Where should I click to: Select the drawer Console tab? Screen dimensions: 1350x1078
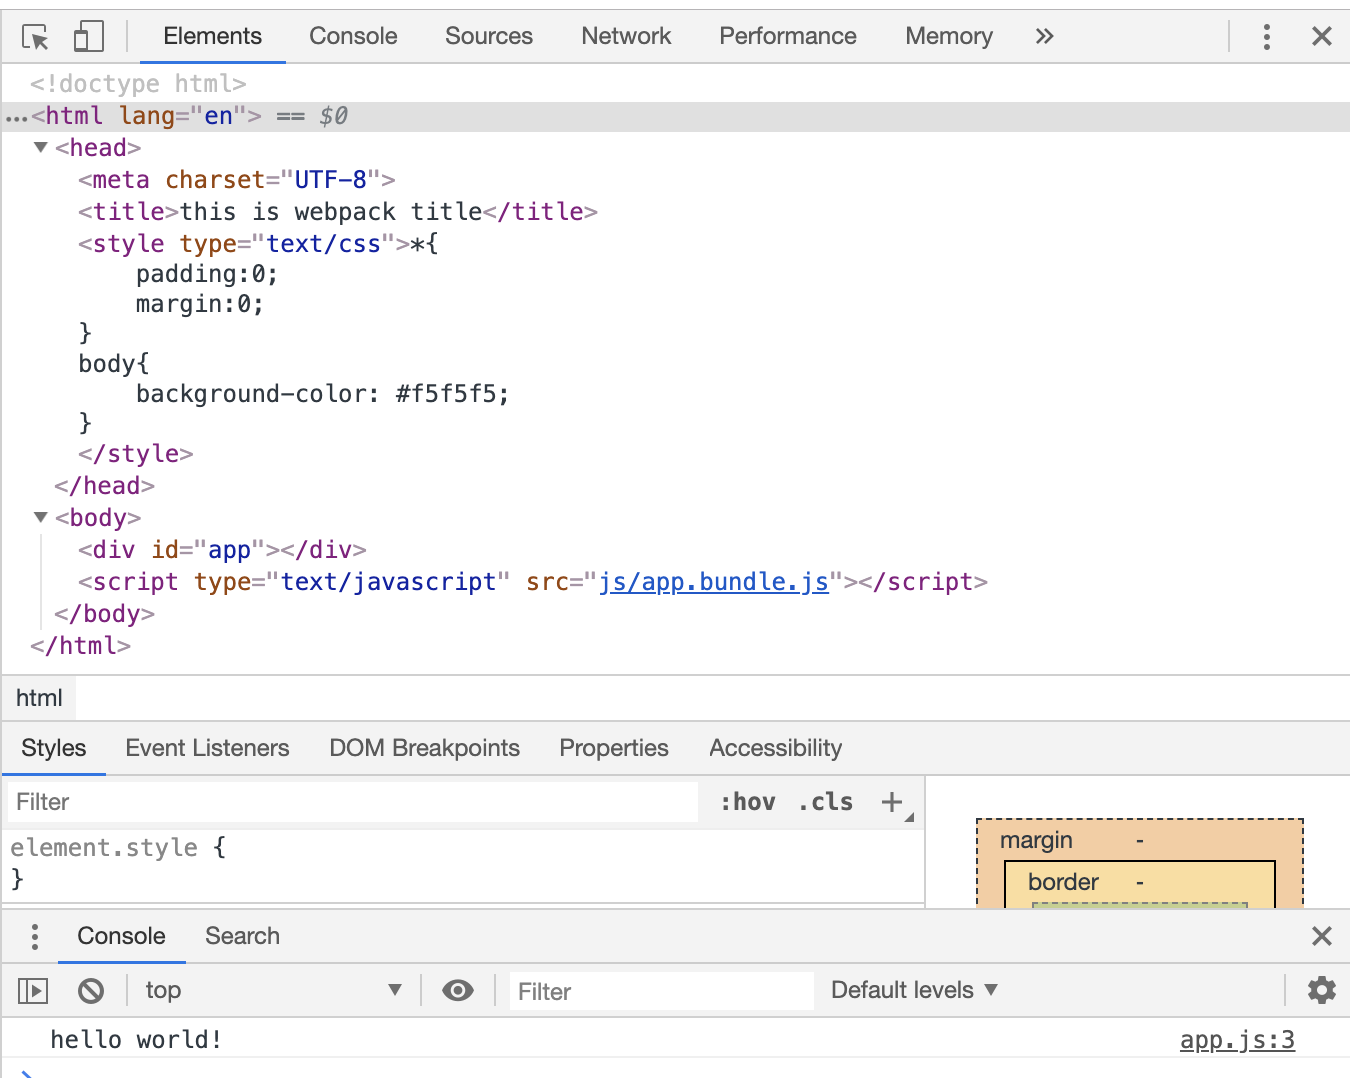click(x=121, y=936)
